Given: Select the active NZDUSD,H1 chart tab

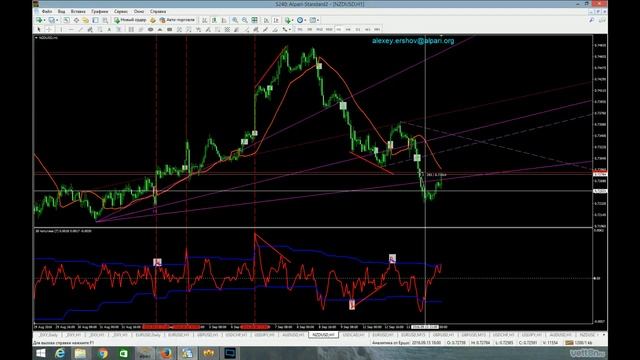Looking at the screenshot, I should [324, 335].
